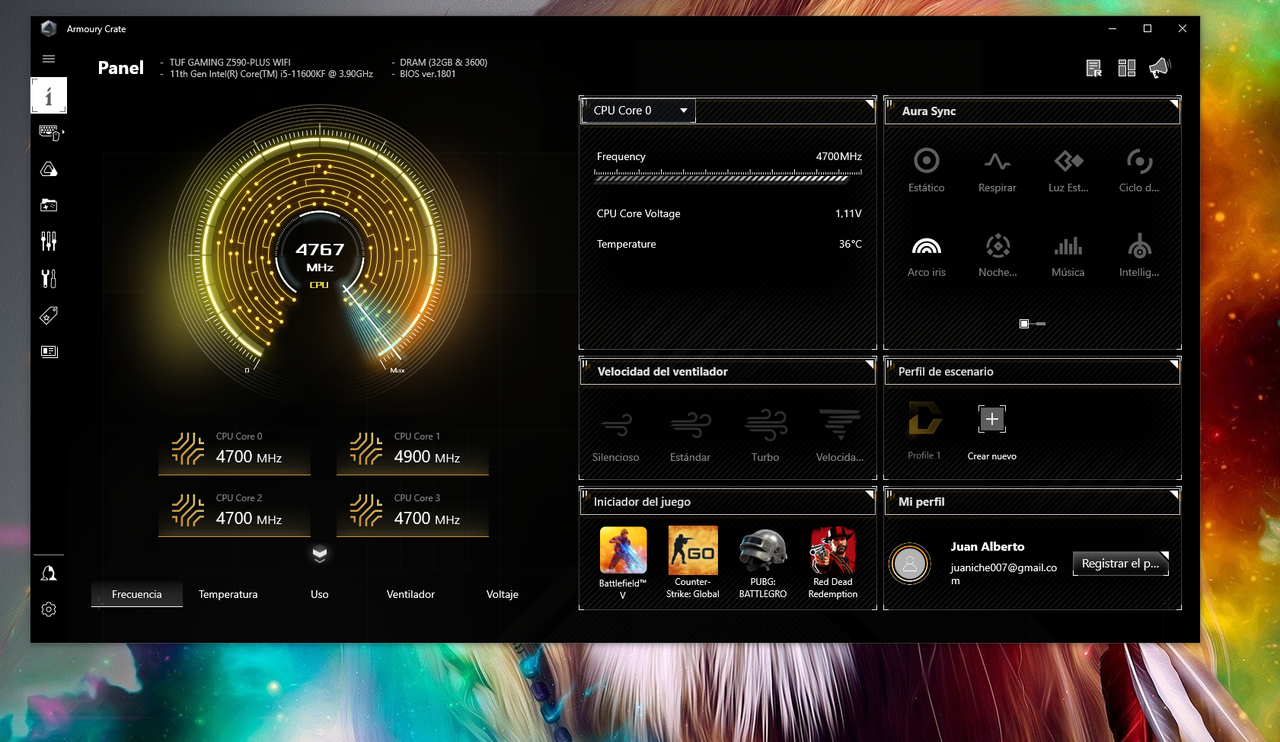
Task: Open the CPU Core 0 dropdown
Action: pos(638,110)
